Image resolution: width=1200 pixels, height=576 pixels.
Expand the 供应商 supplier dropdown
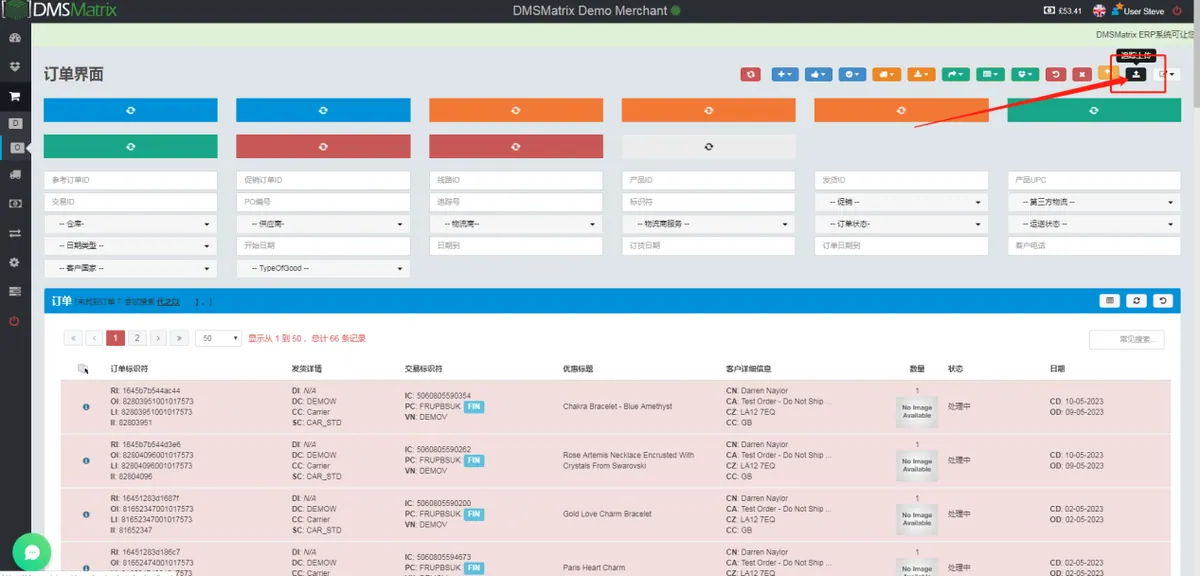[324, 224]
